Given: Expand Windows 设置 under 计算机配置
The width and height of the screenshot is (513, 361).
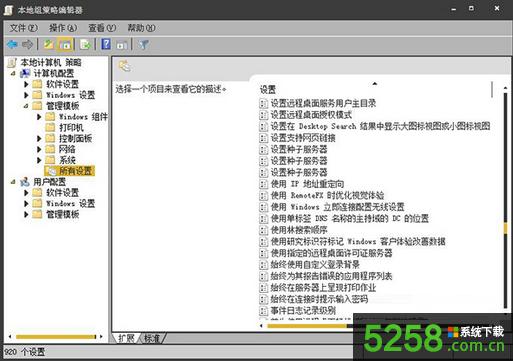Looking at the screenshot, I should click(x=26, y=95).
